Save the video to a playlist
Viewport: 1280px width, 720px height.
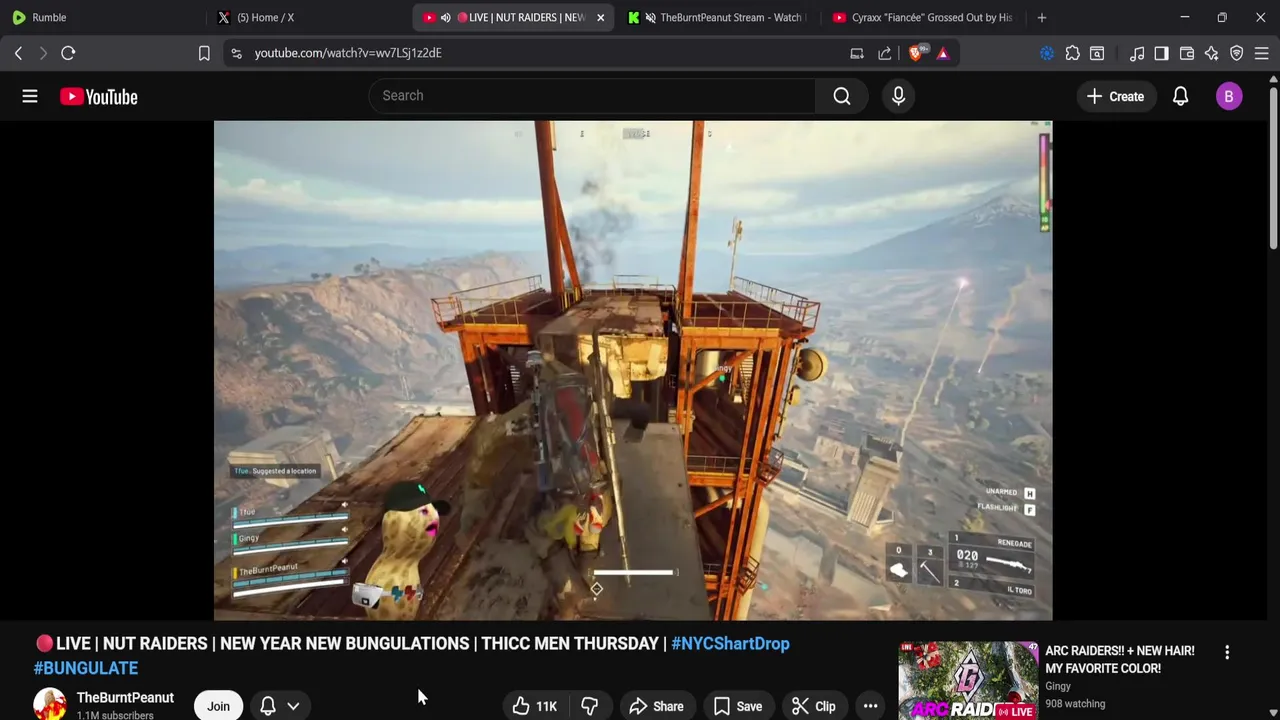click(737, 706)
